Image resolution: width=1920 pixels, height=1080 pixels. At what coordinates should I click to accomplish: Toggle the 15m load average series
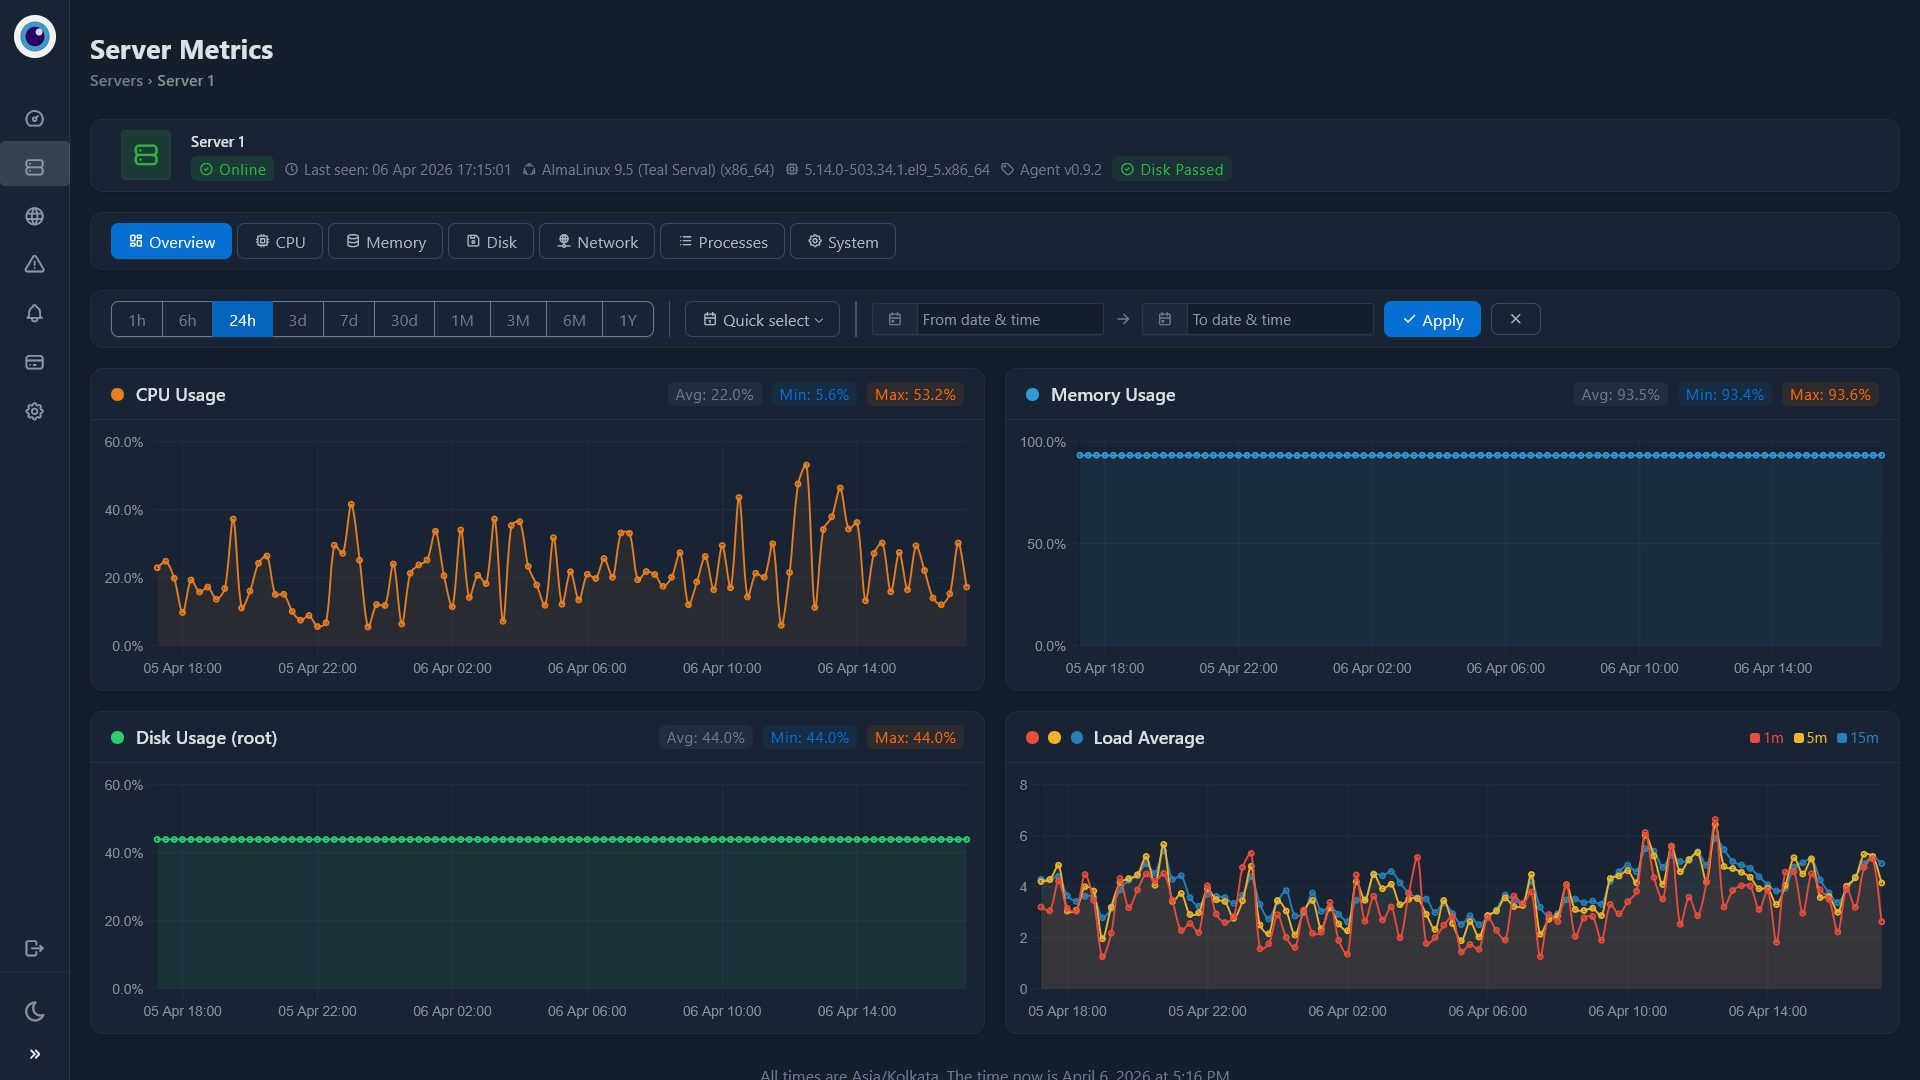pos(1857,738)
